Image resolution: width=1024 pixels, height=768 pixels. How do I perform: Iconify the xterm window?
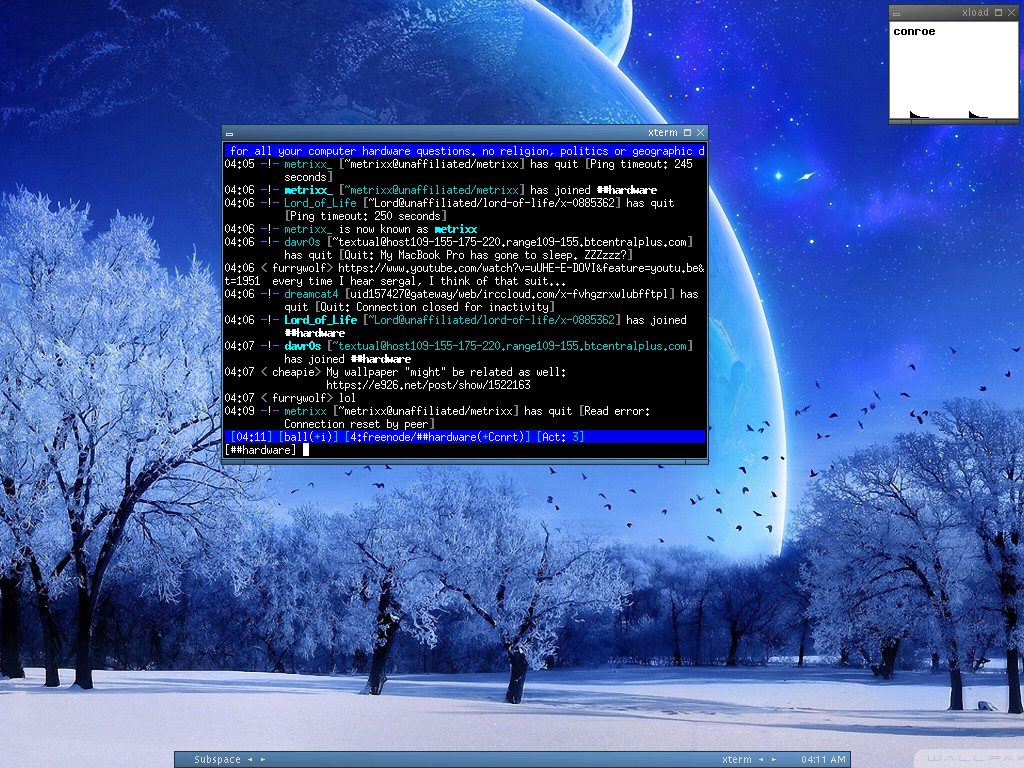tap(229, 134)
